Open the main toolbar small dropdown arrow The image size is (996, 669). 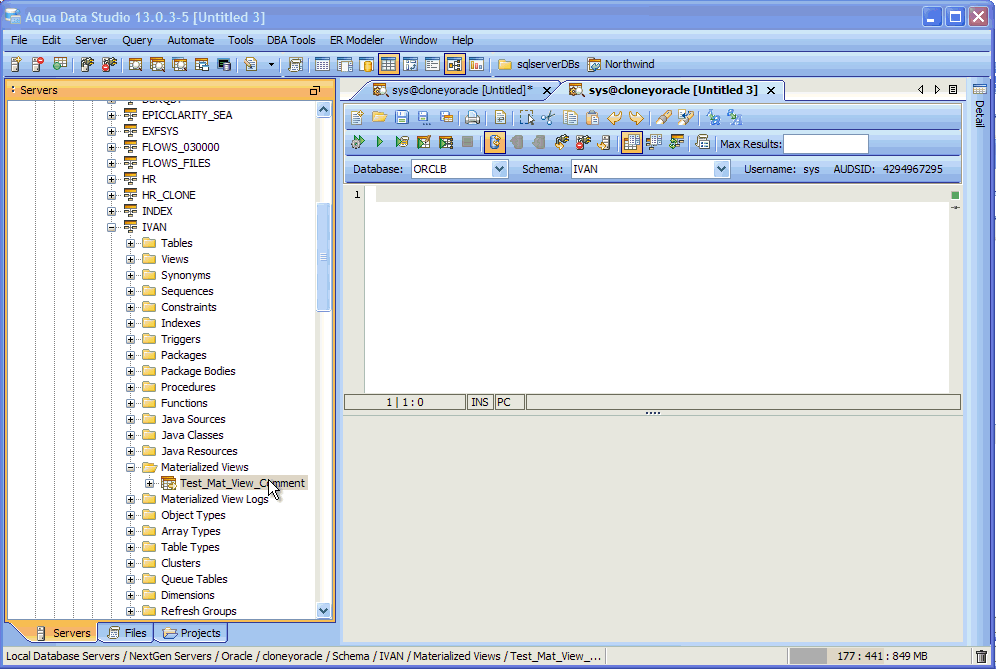click(271, 64)
